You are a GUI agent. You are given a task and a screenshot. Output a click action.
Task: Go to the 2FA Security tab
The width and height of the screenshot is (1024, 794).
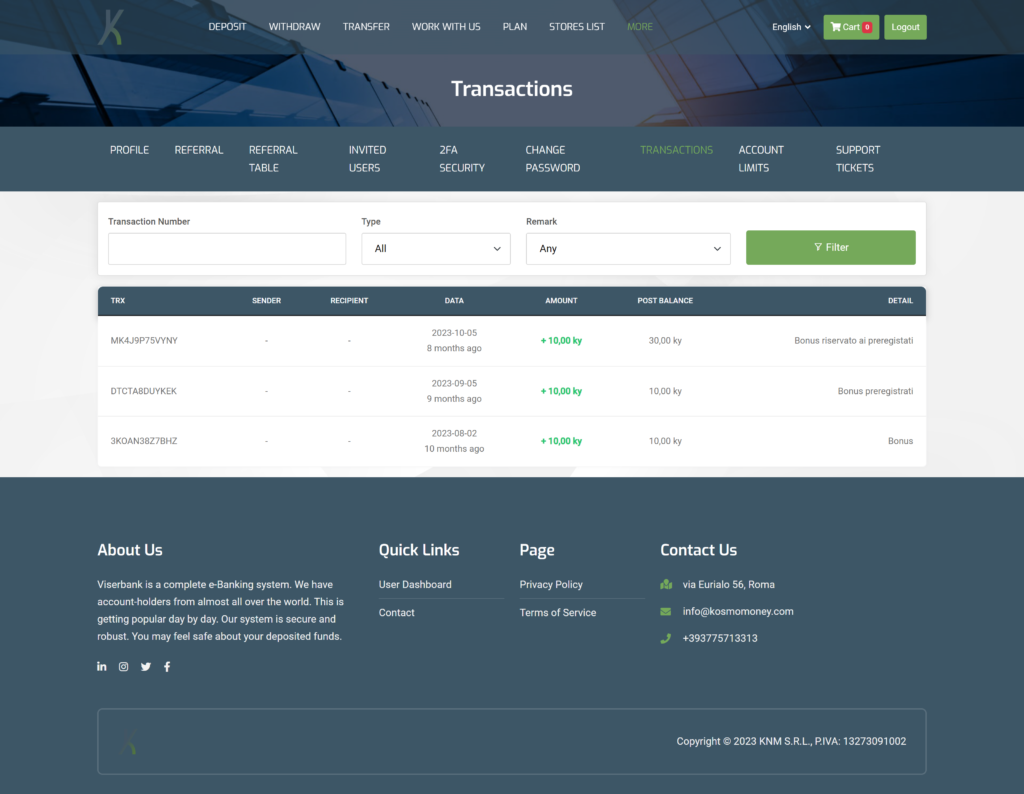point(461,158)
